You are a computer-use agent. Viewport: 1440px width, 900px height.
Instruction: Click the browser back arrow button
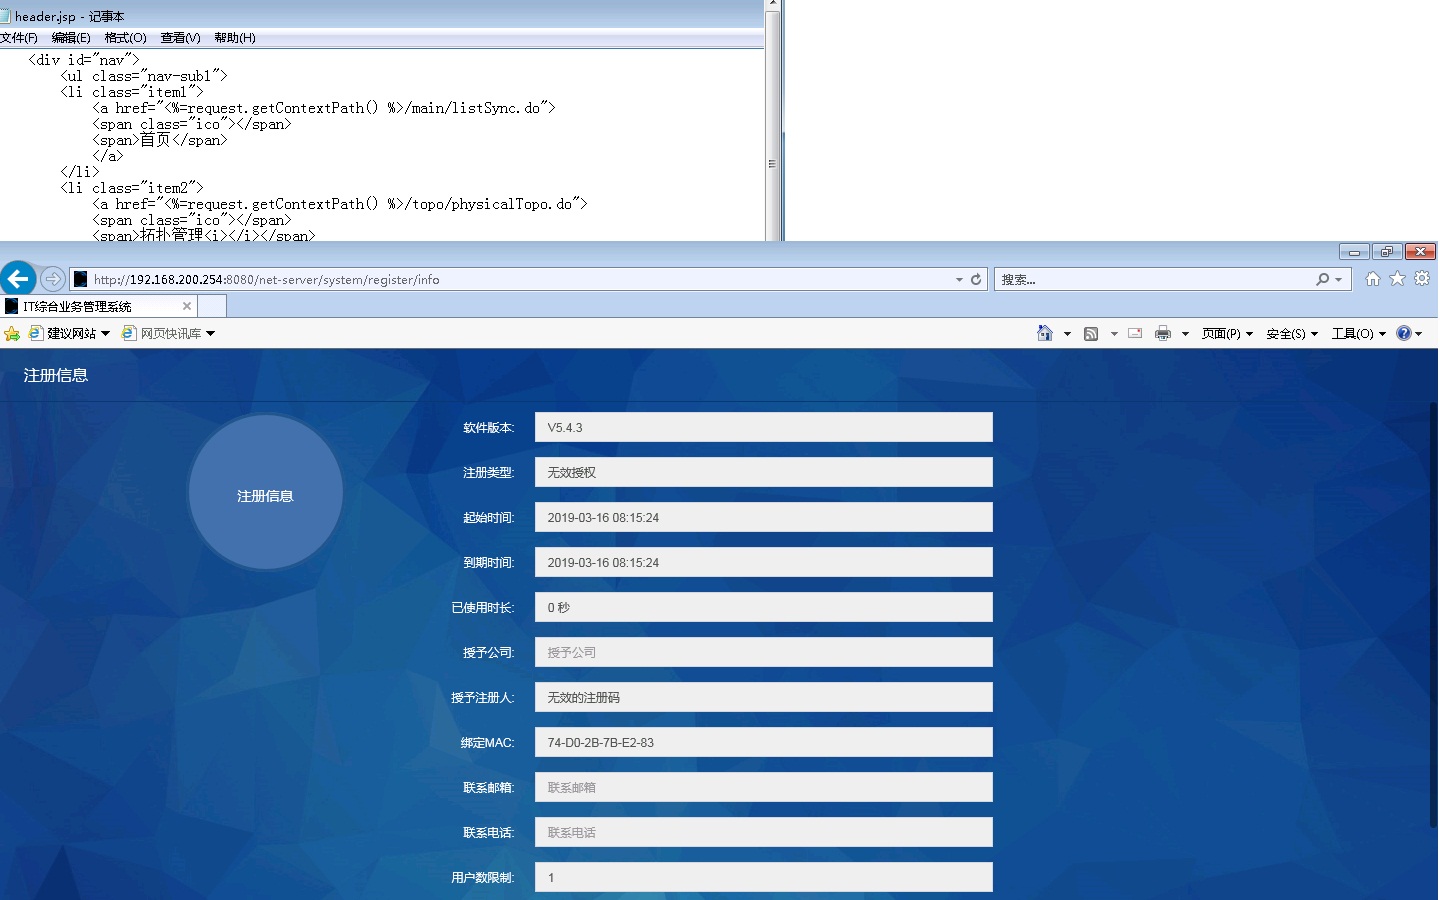point(18,279)
